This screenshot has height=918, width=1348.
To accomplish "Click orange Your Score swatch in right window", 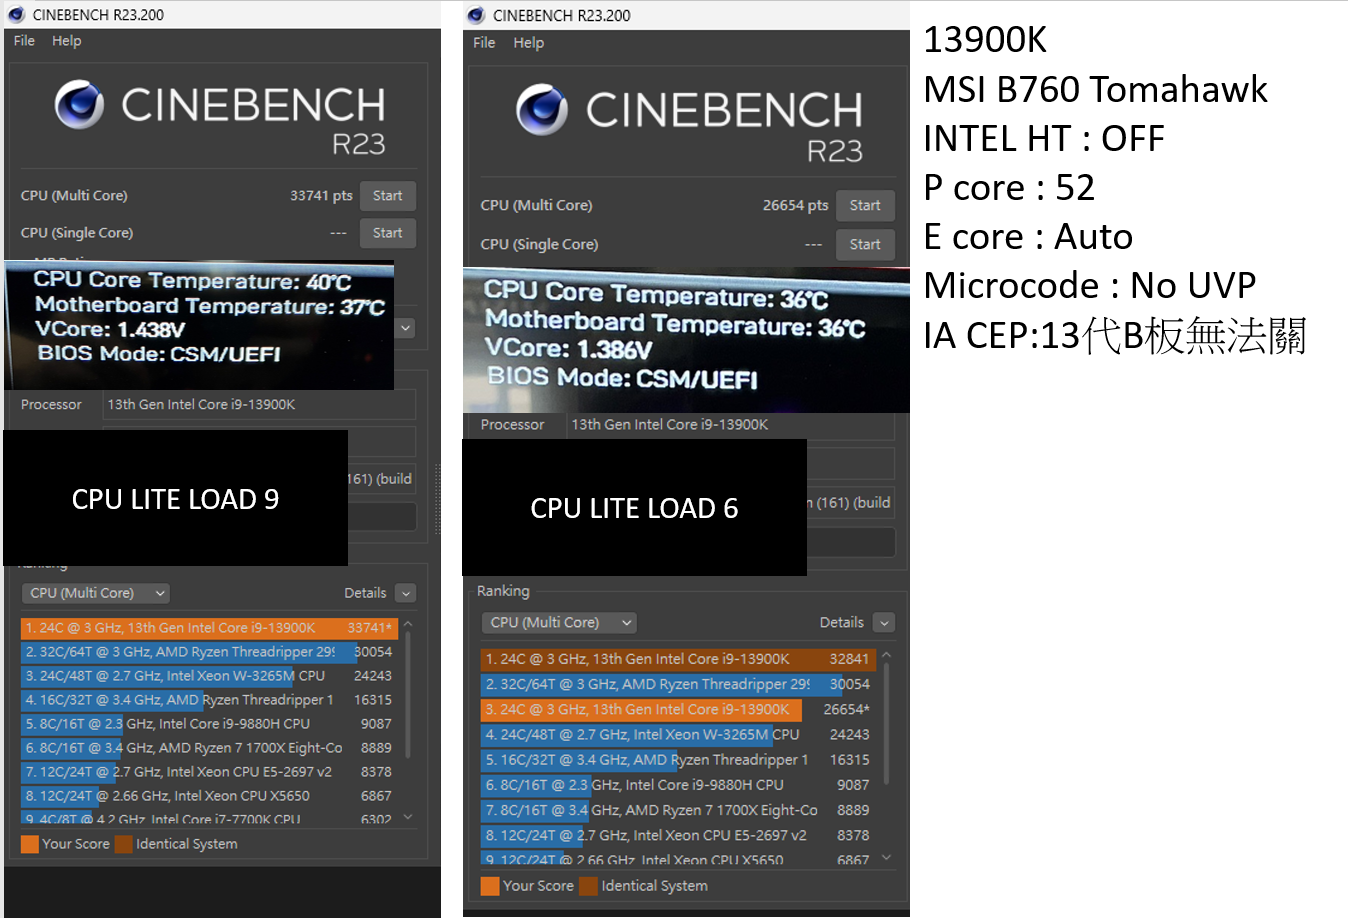I will pyautogui.click(x=490, y=886).
